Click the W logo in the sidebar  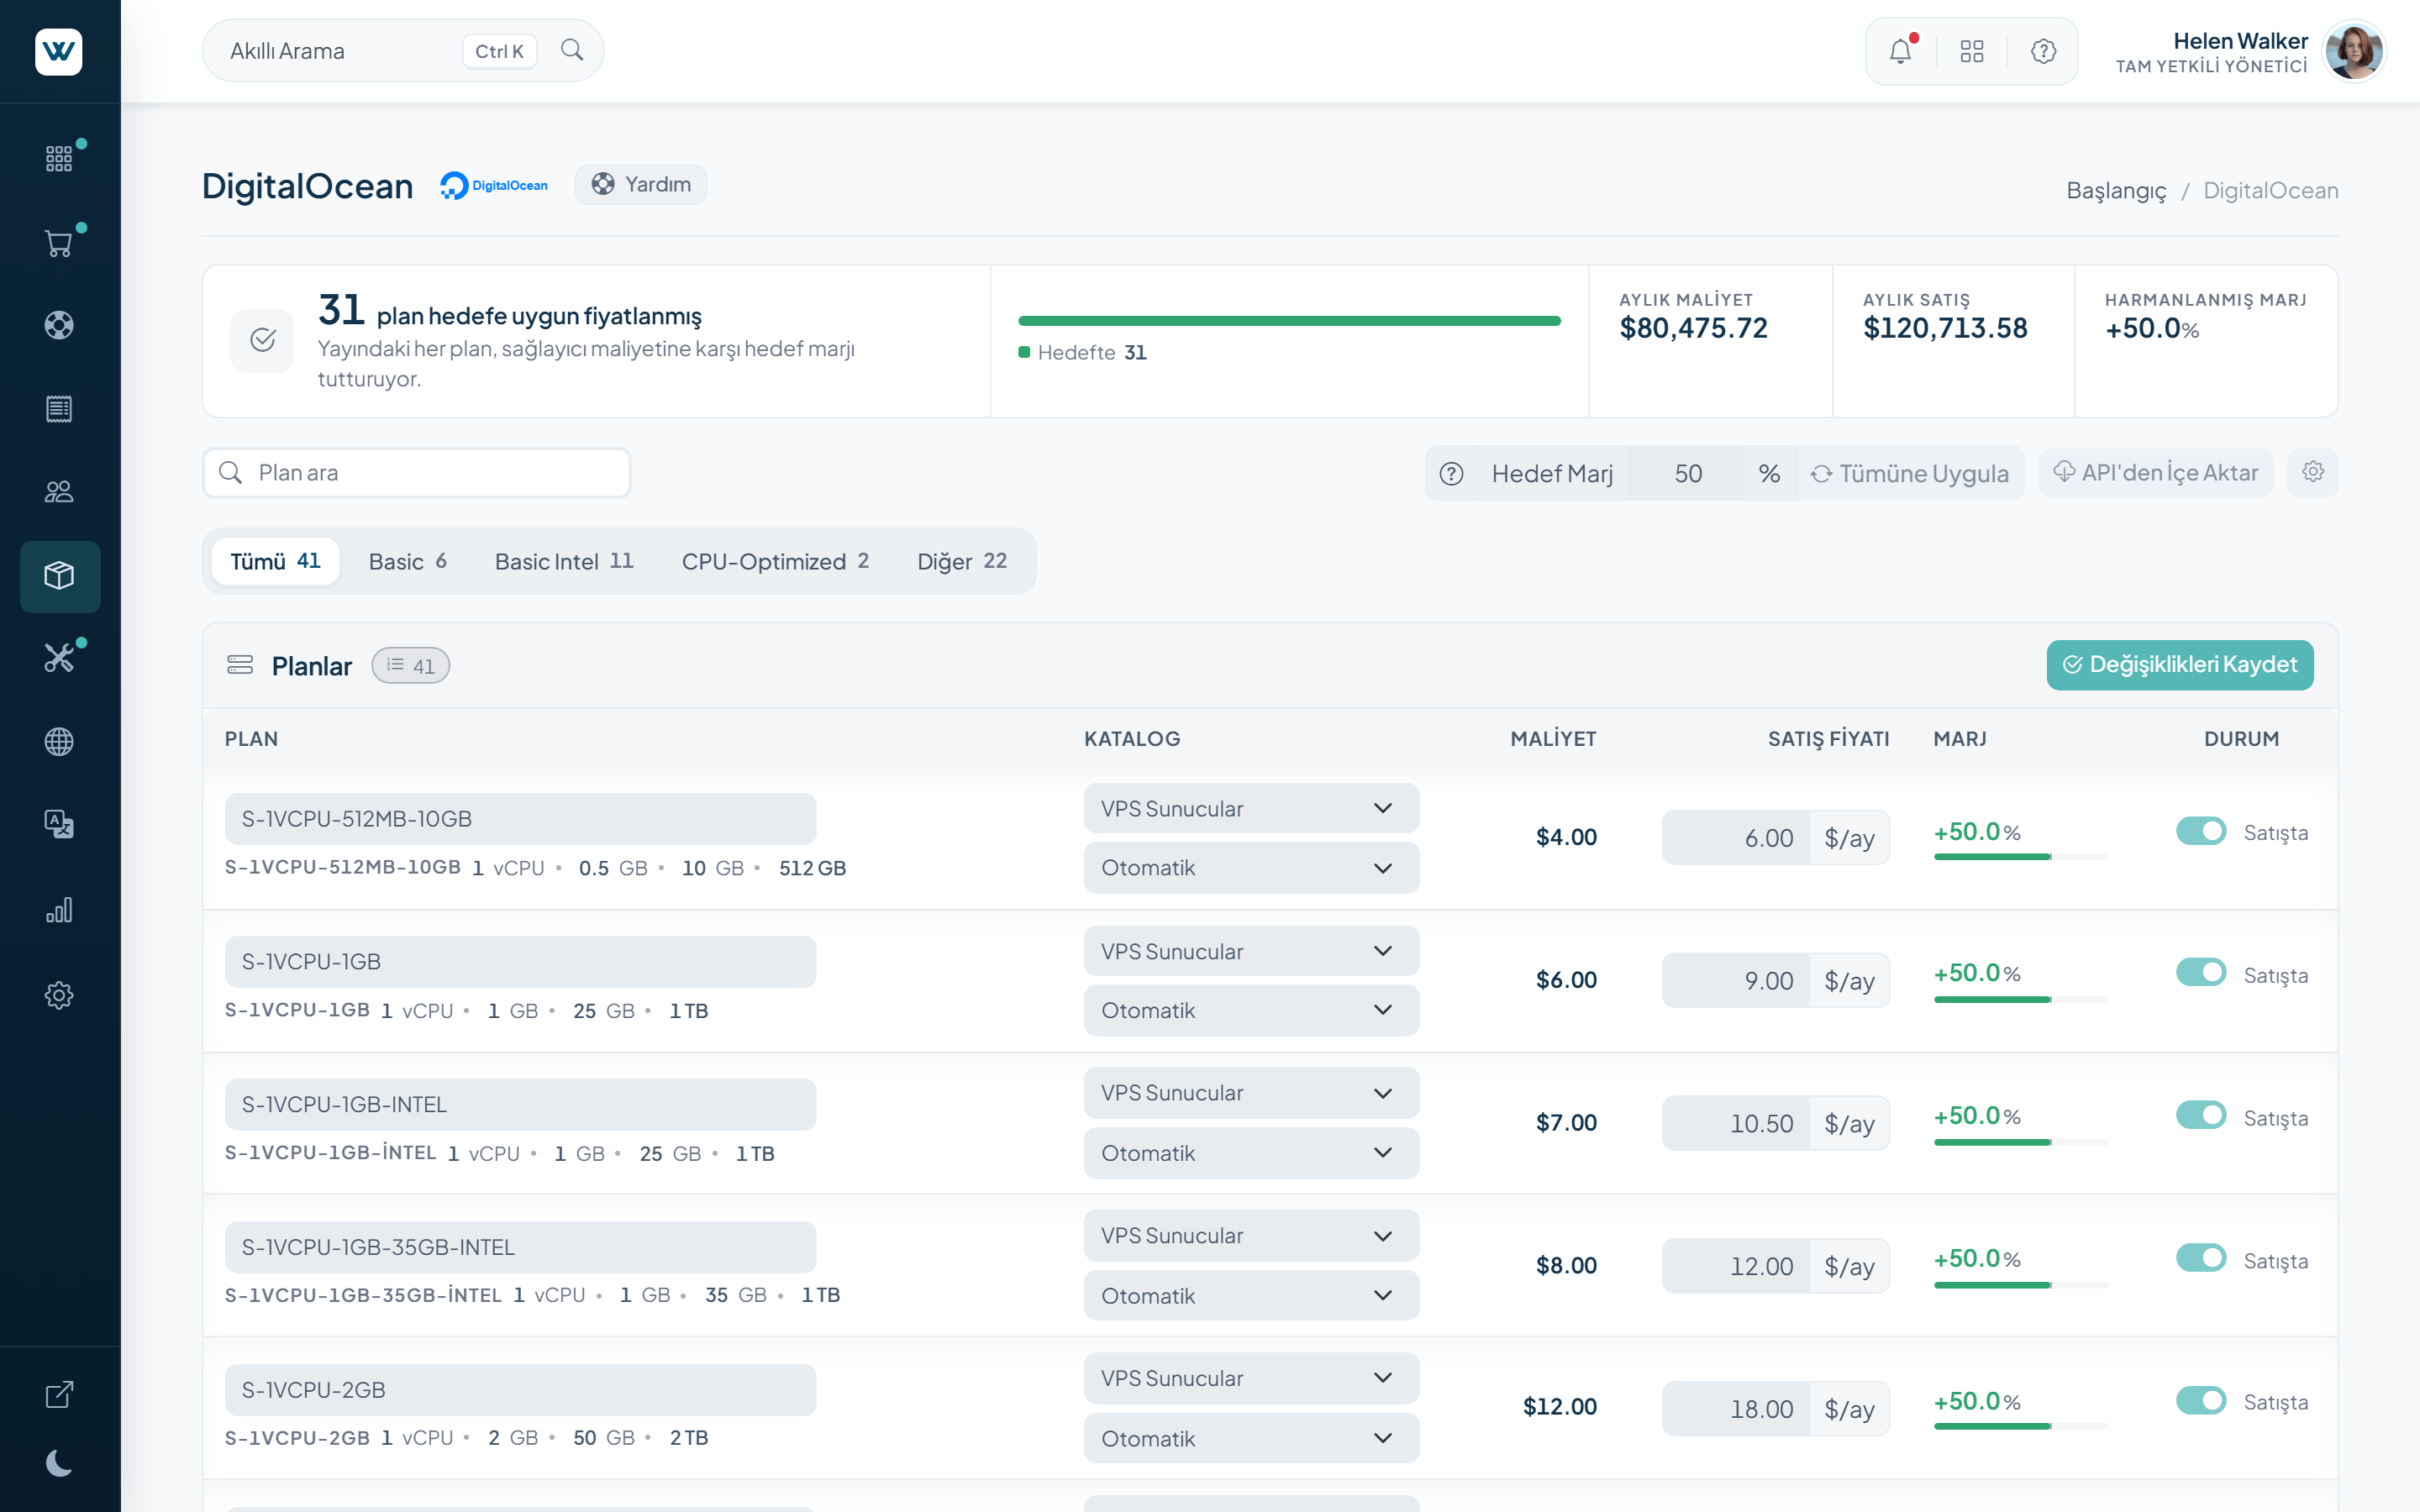59,51
